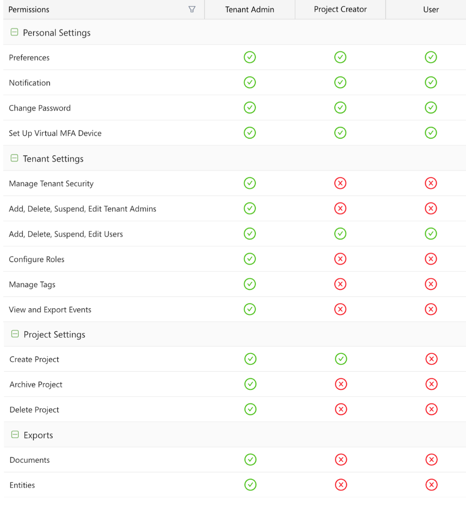Collapse the Tenant Settings group

click(14, 158)
